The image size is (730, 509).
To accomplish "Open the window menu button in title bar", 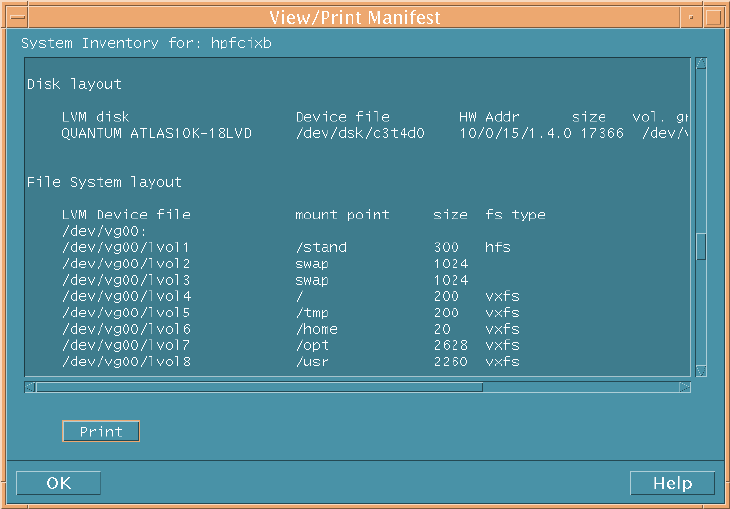I will click(x=18, y=17).
